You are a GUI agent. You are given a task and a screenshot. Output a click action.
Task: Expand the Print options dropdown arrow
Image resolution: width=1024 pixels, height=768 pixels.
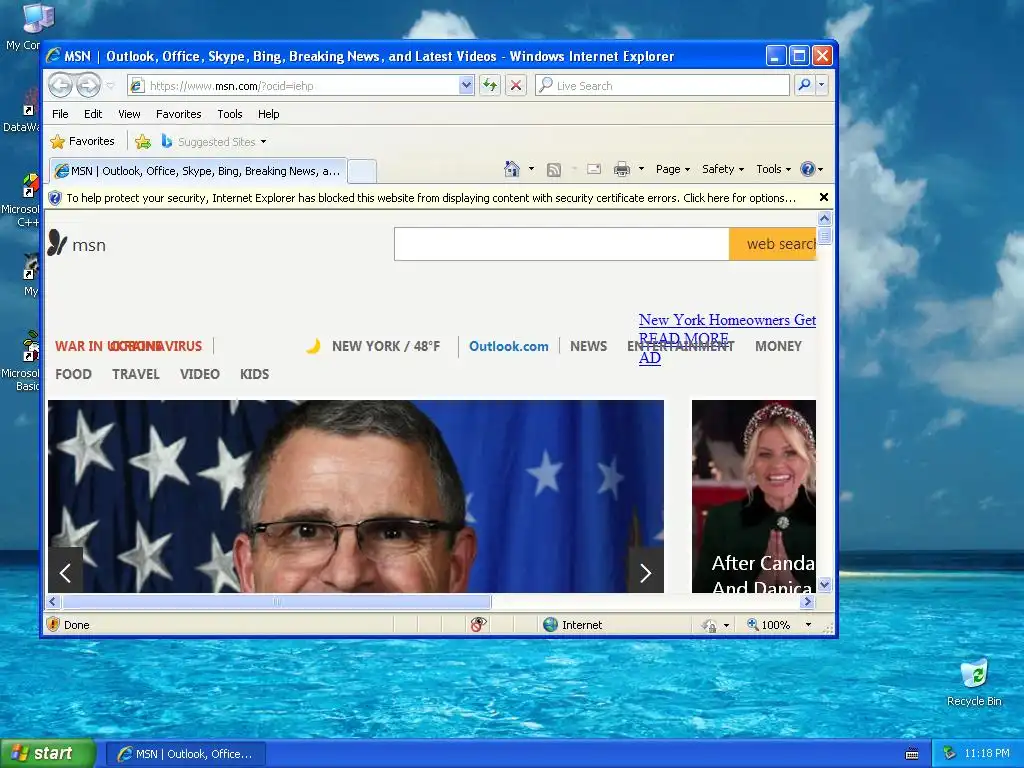tap(641, 169)
